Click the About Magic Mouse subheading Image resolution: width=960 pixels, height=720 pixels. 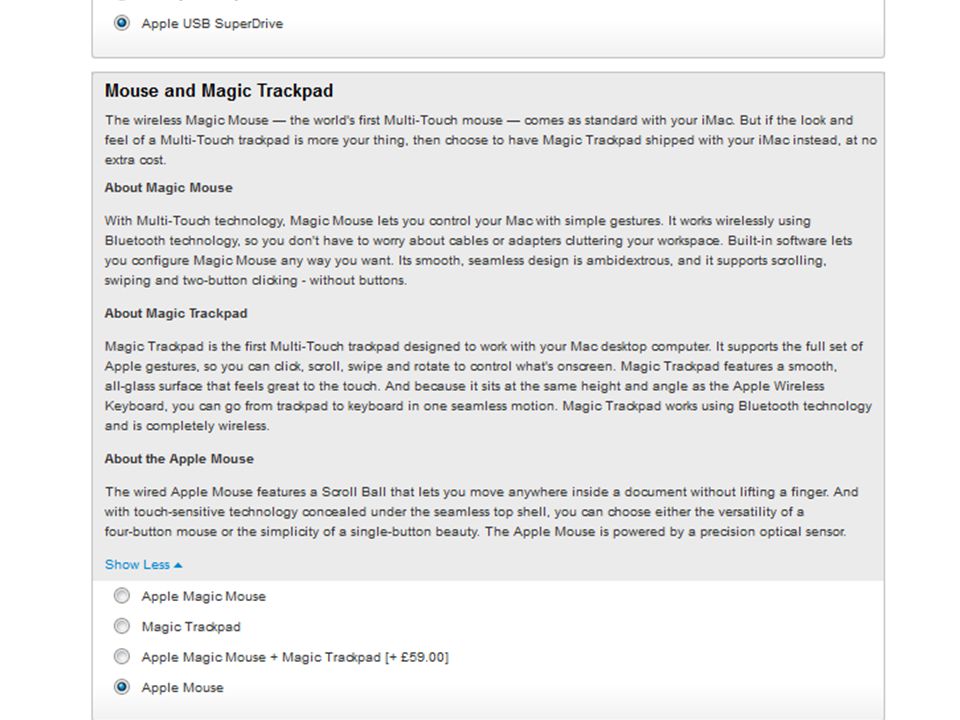(x=168, y=188)
